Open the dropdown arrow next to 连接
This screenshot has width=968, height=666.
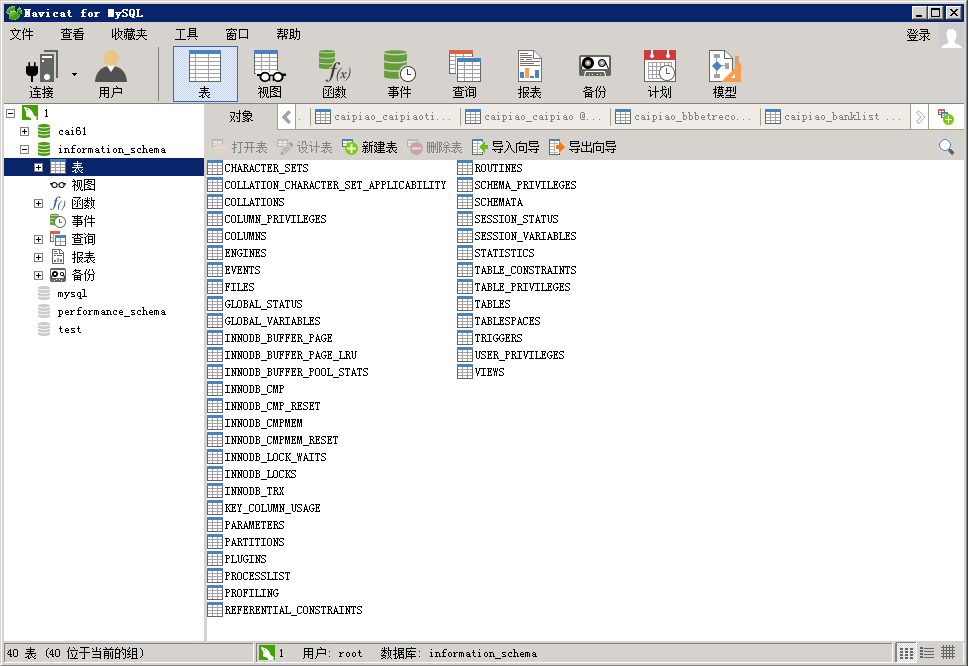click(x=74, y=74)
